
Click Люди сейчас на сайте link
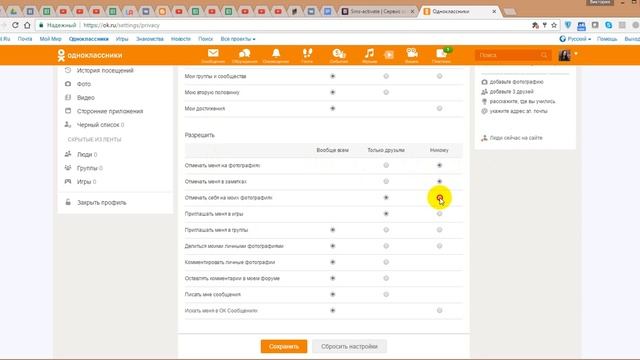tap(516, 138)
